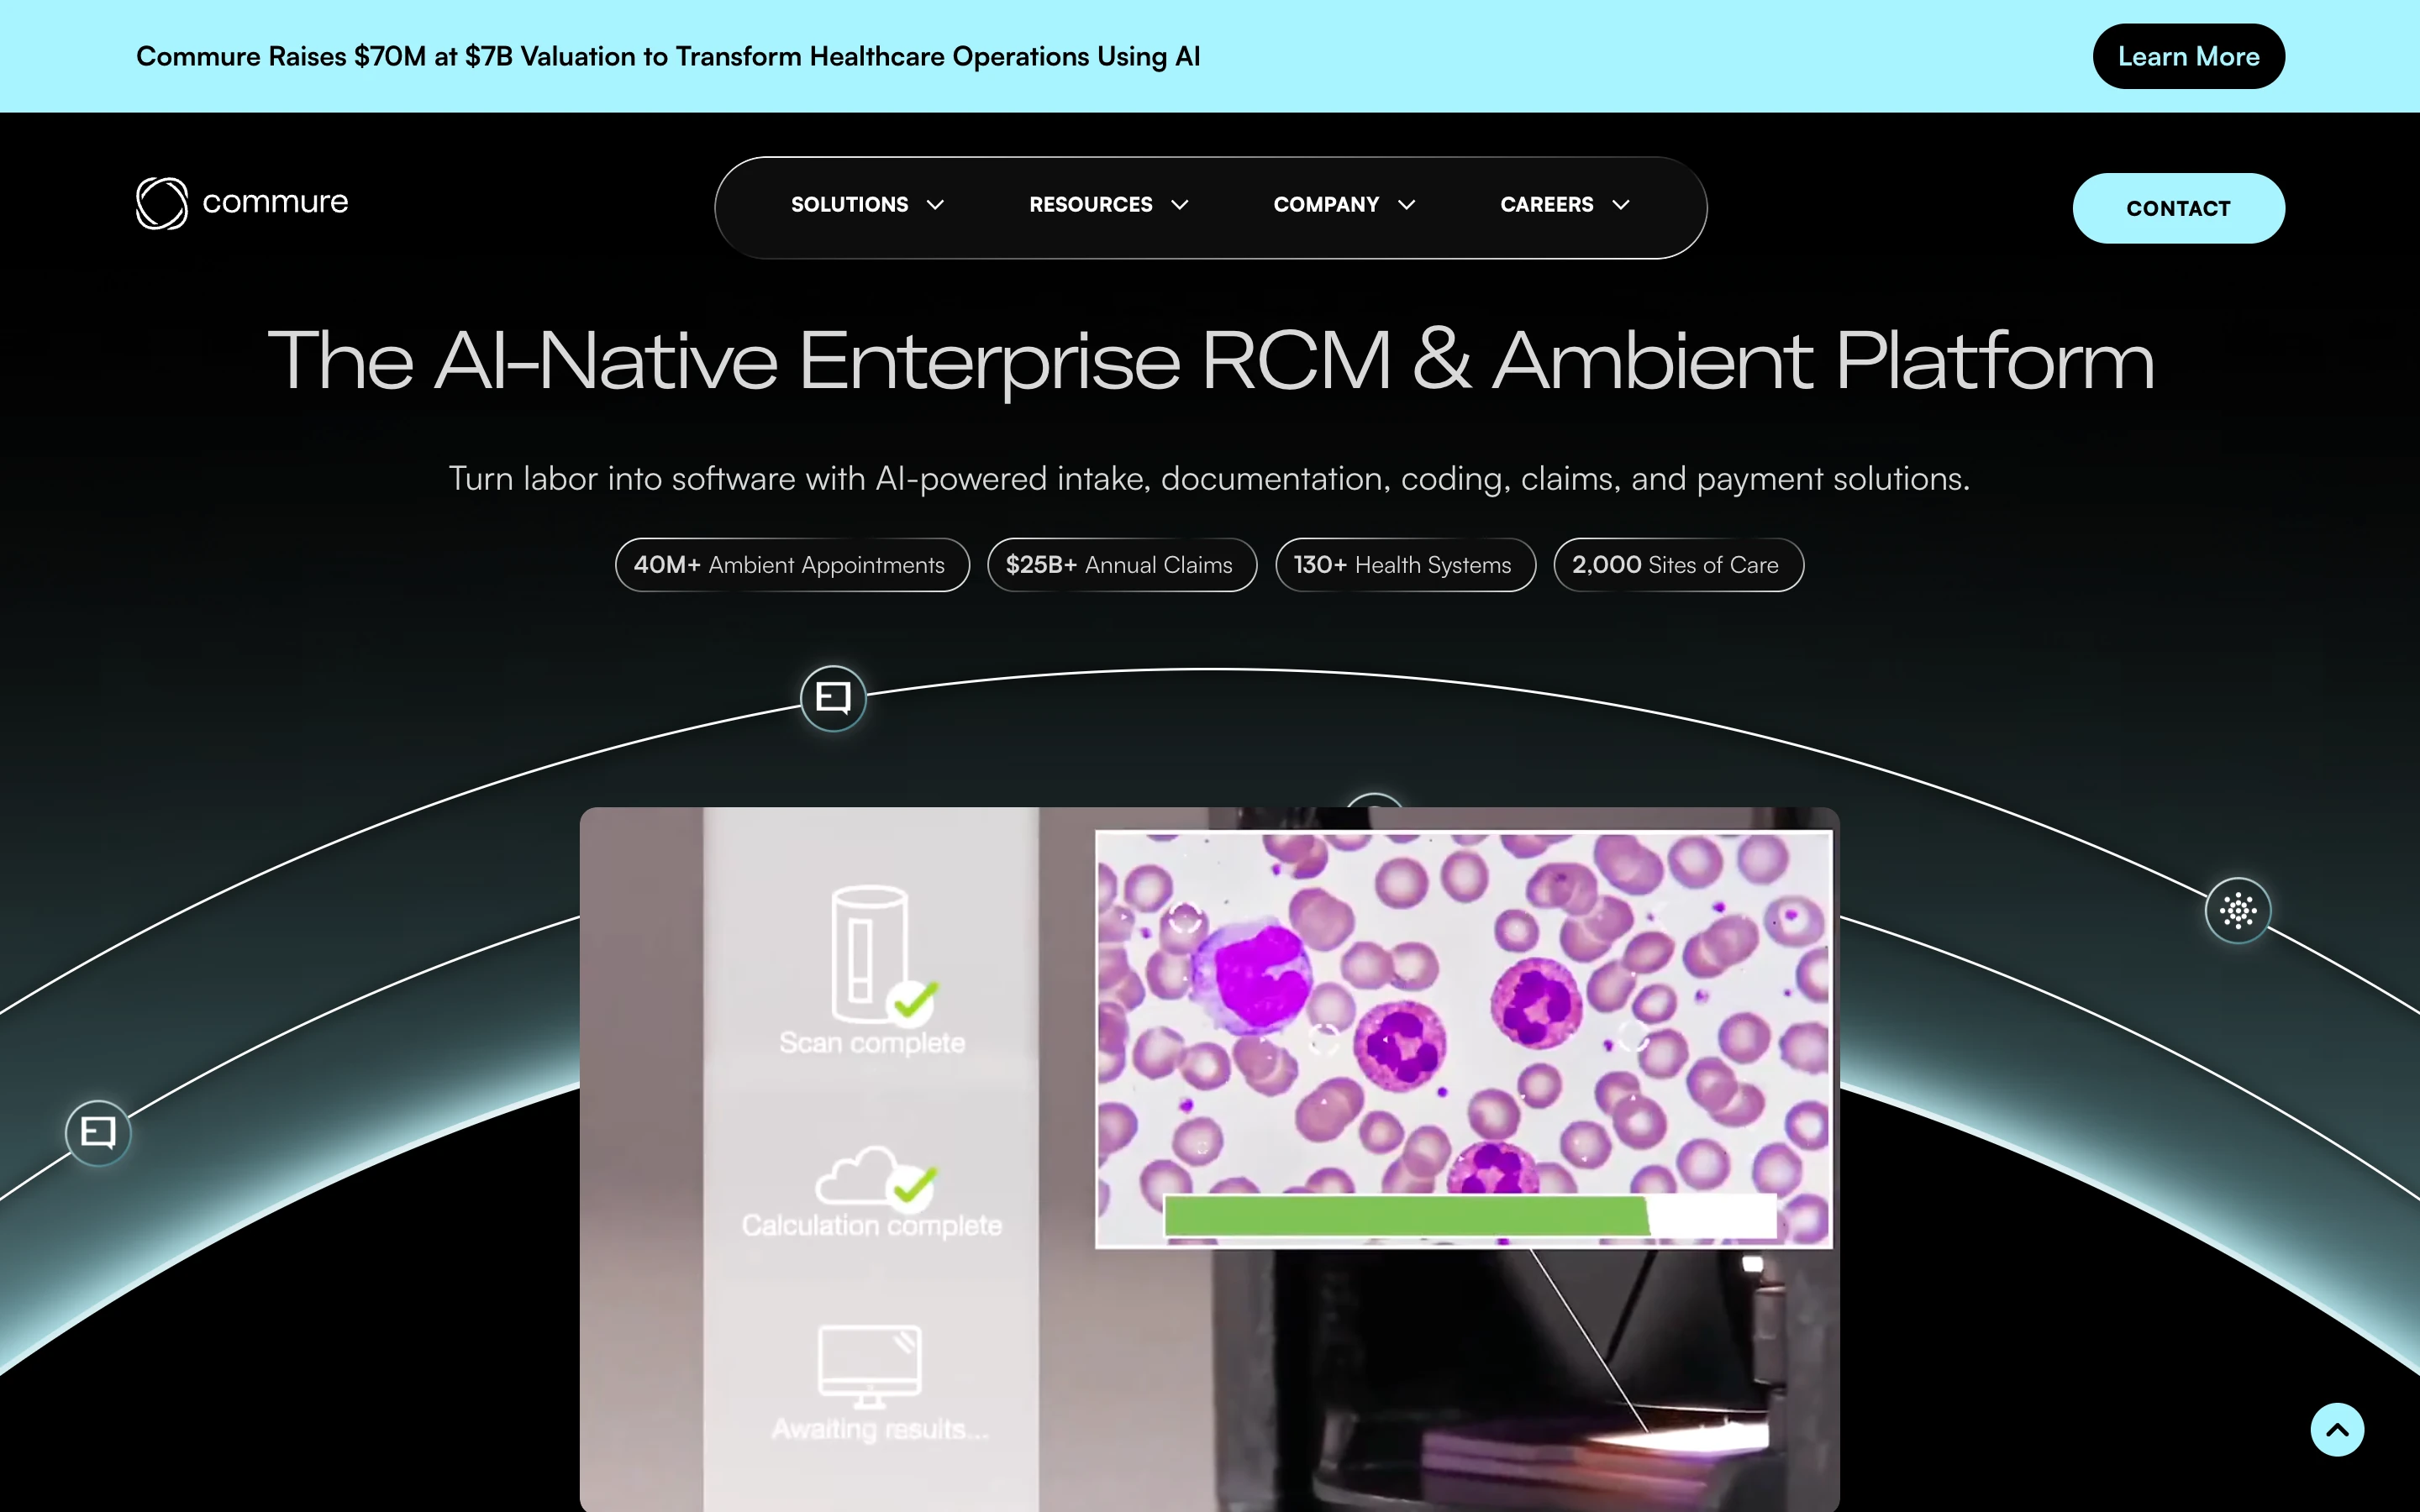
Task: Click the dotted sparkle icon on right arc
Action: tap(2238, 910)
